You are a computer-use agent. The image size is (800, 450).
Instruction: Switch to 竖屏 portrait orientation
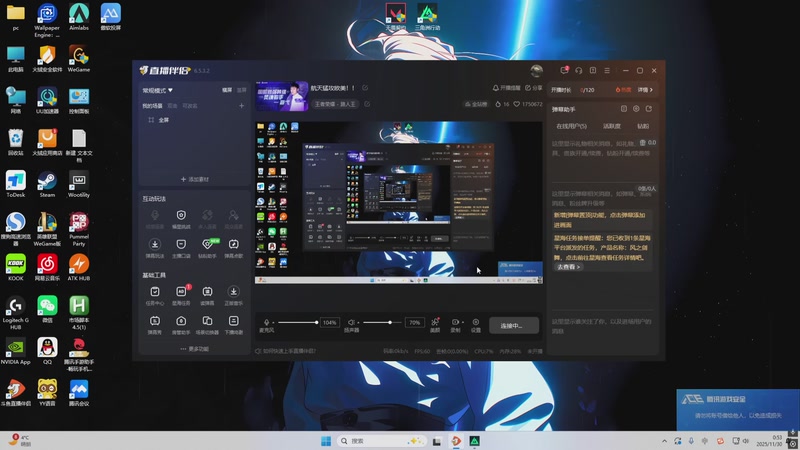click(241, 90)
